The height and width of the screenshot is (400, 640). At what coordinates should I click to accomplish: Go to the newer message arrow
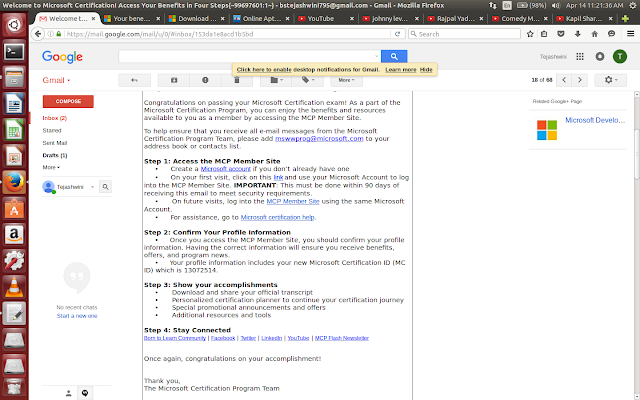tap(564, 80)
